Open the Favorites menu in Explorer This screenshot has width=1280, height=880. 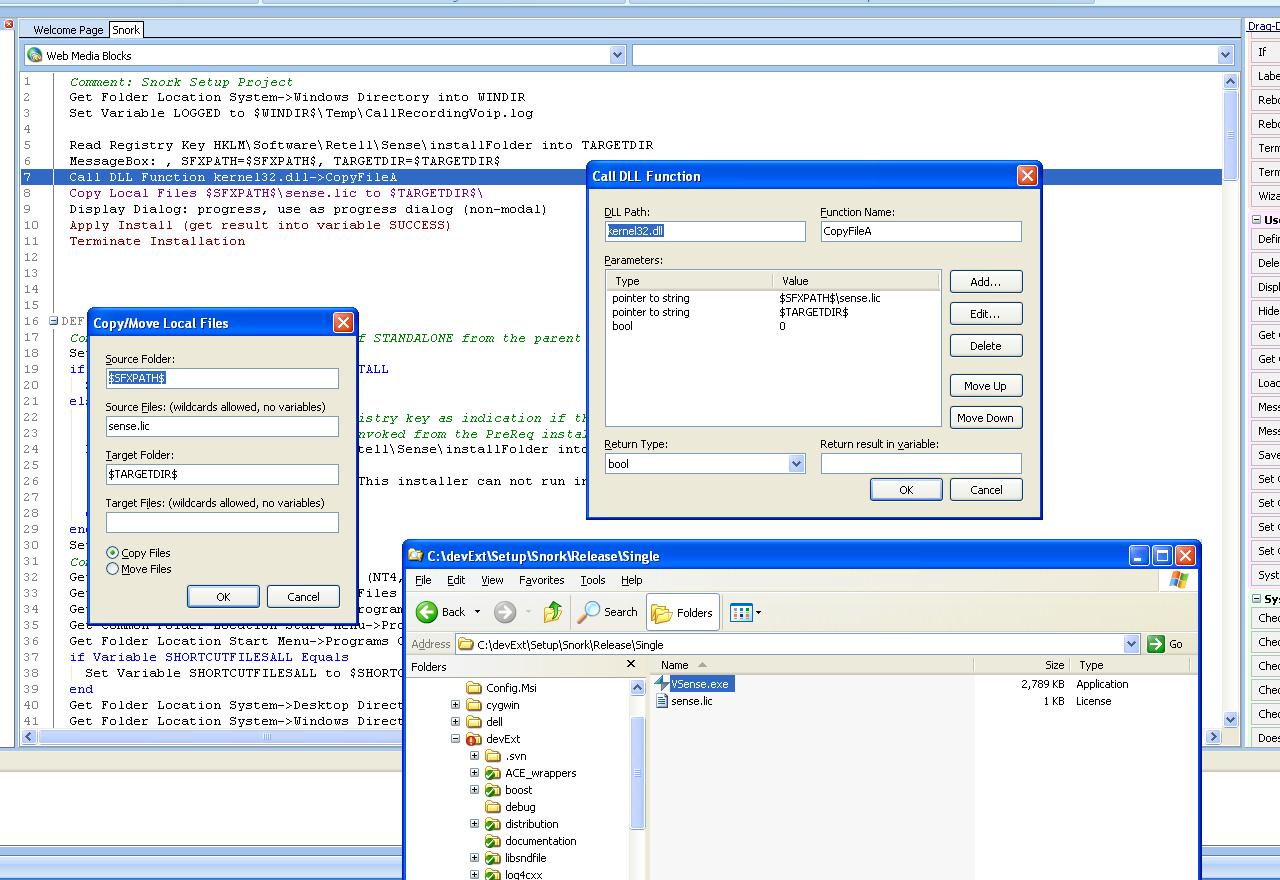click(x=542, y=580)
